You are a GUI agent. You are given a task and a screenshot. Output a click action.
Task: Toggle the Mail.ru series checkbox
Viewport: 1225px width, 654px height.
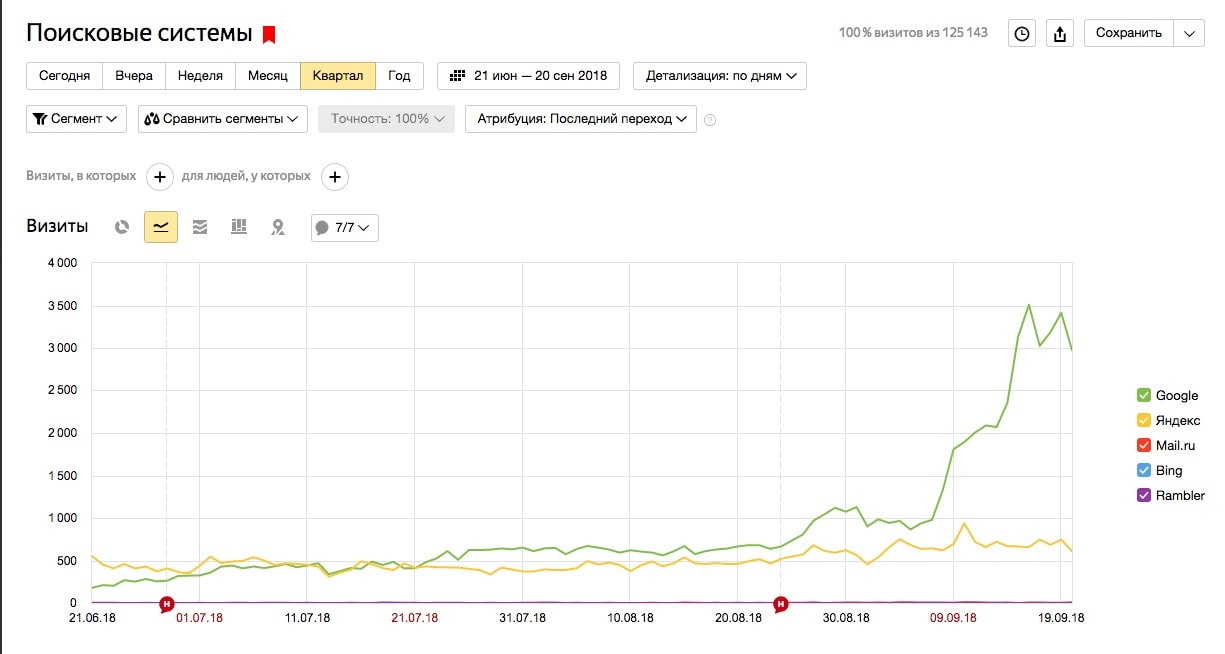click(1144, 445)
